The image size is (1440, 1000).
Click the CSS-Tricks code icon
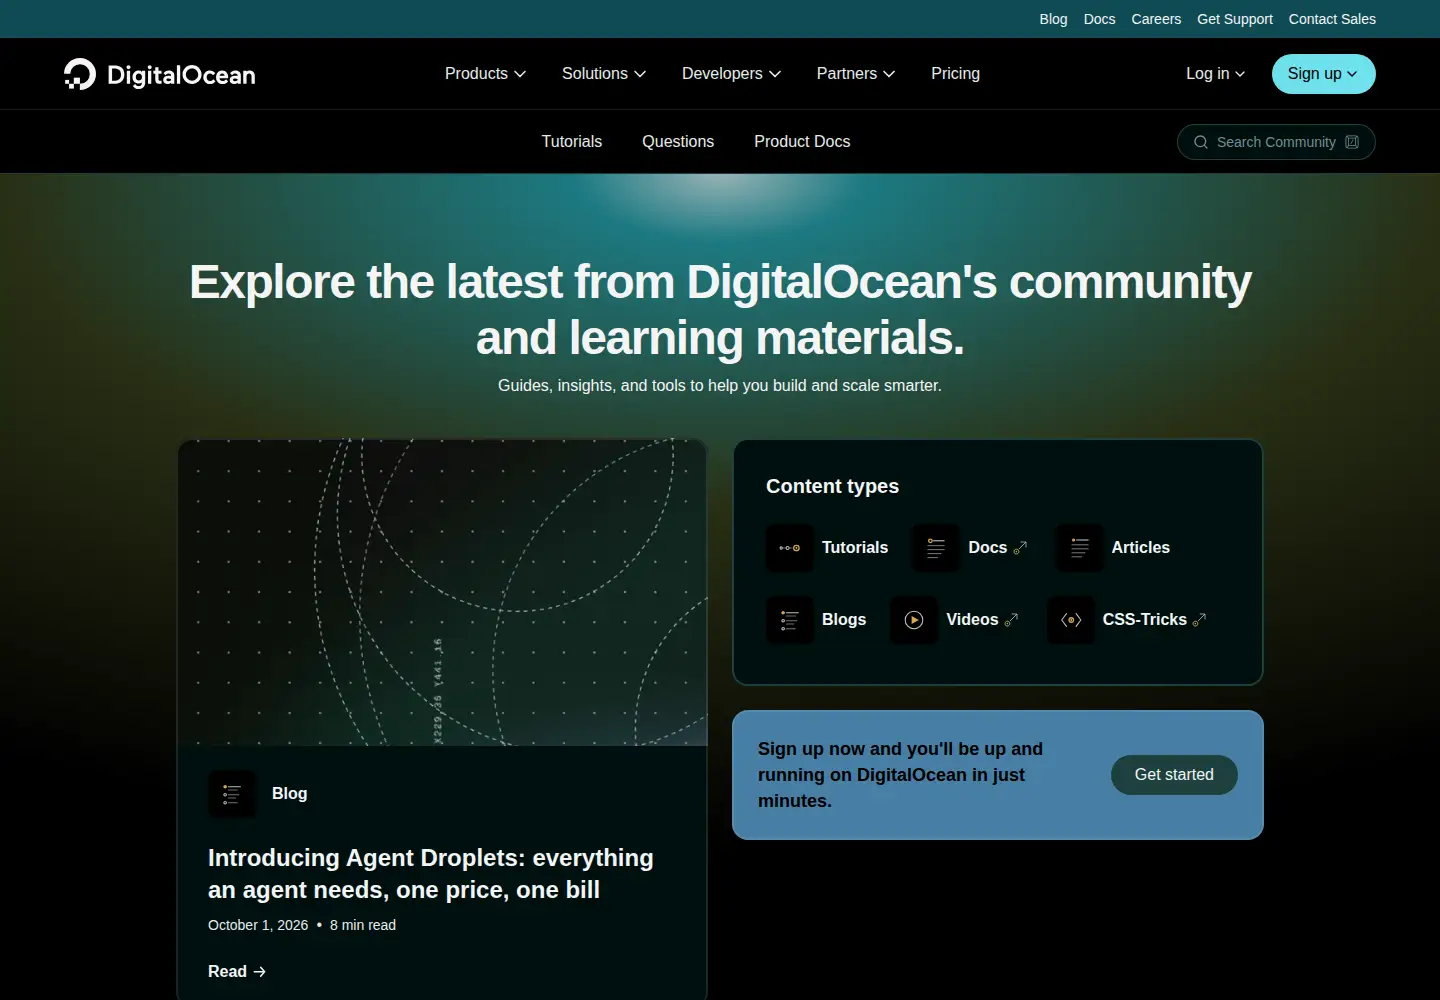coord(1071,620)
